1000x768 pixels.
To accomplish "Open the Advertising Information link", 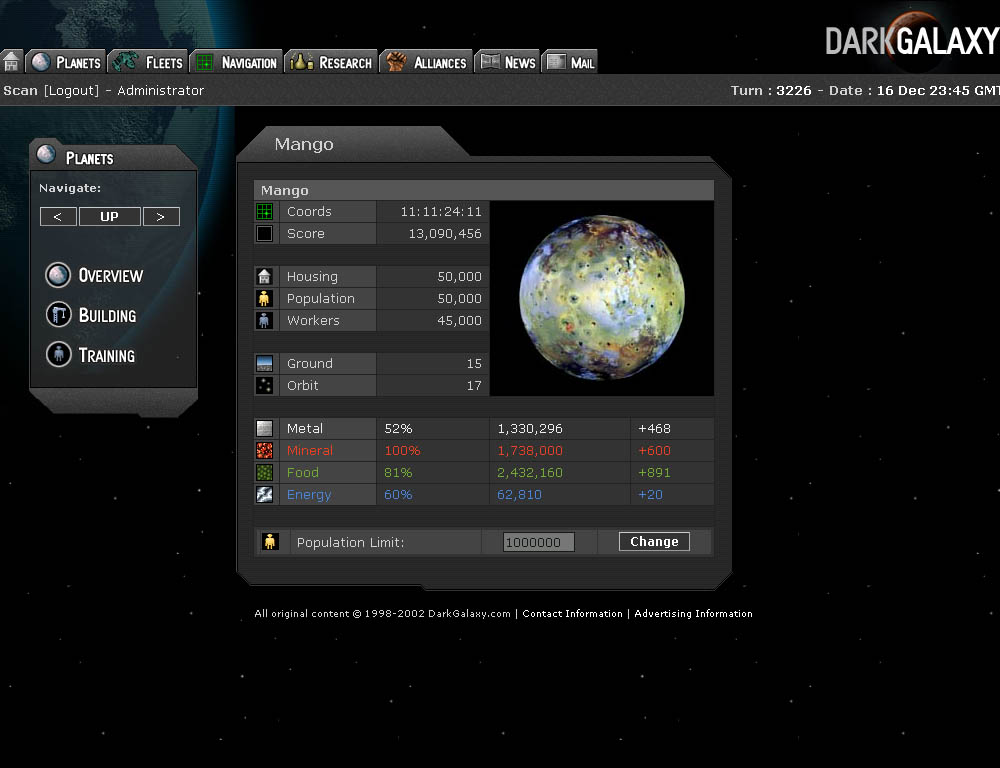I will pyautogui.click(x=693, y=614).
